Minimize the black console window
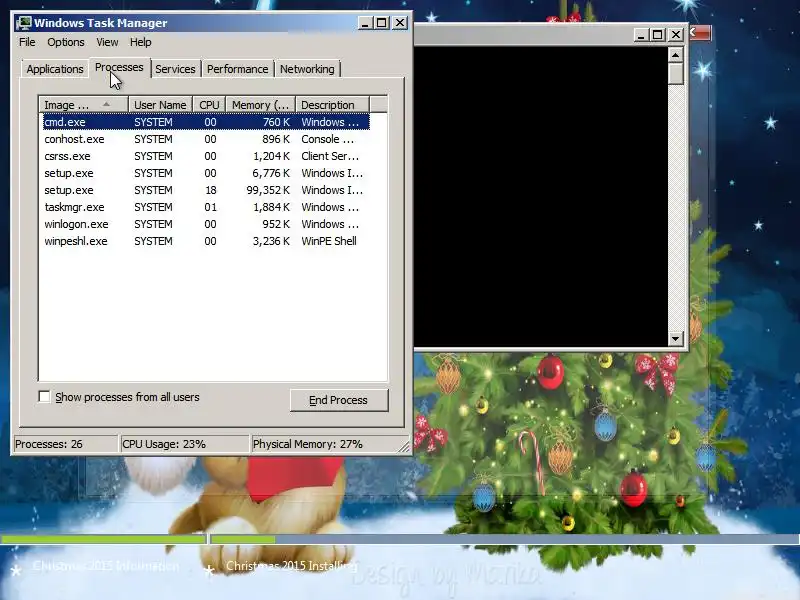 (x=641, y=35)
